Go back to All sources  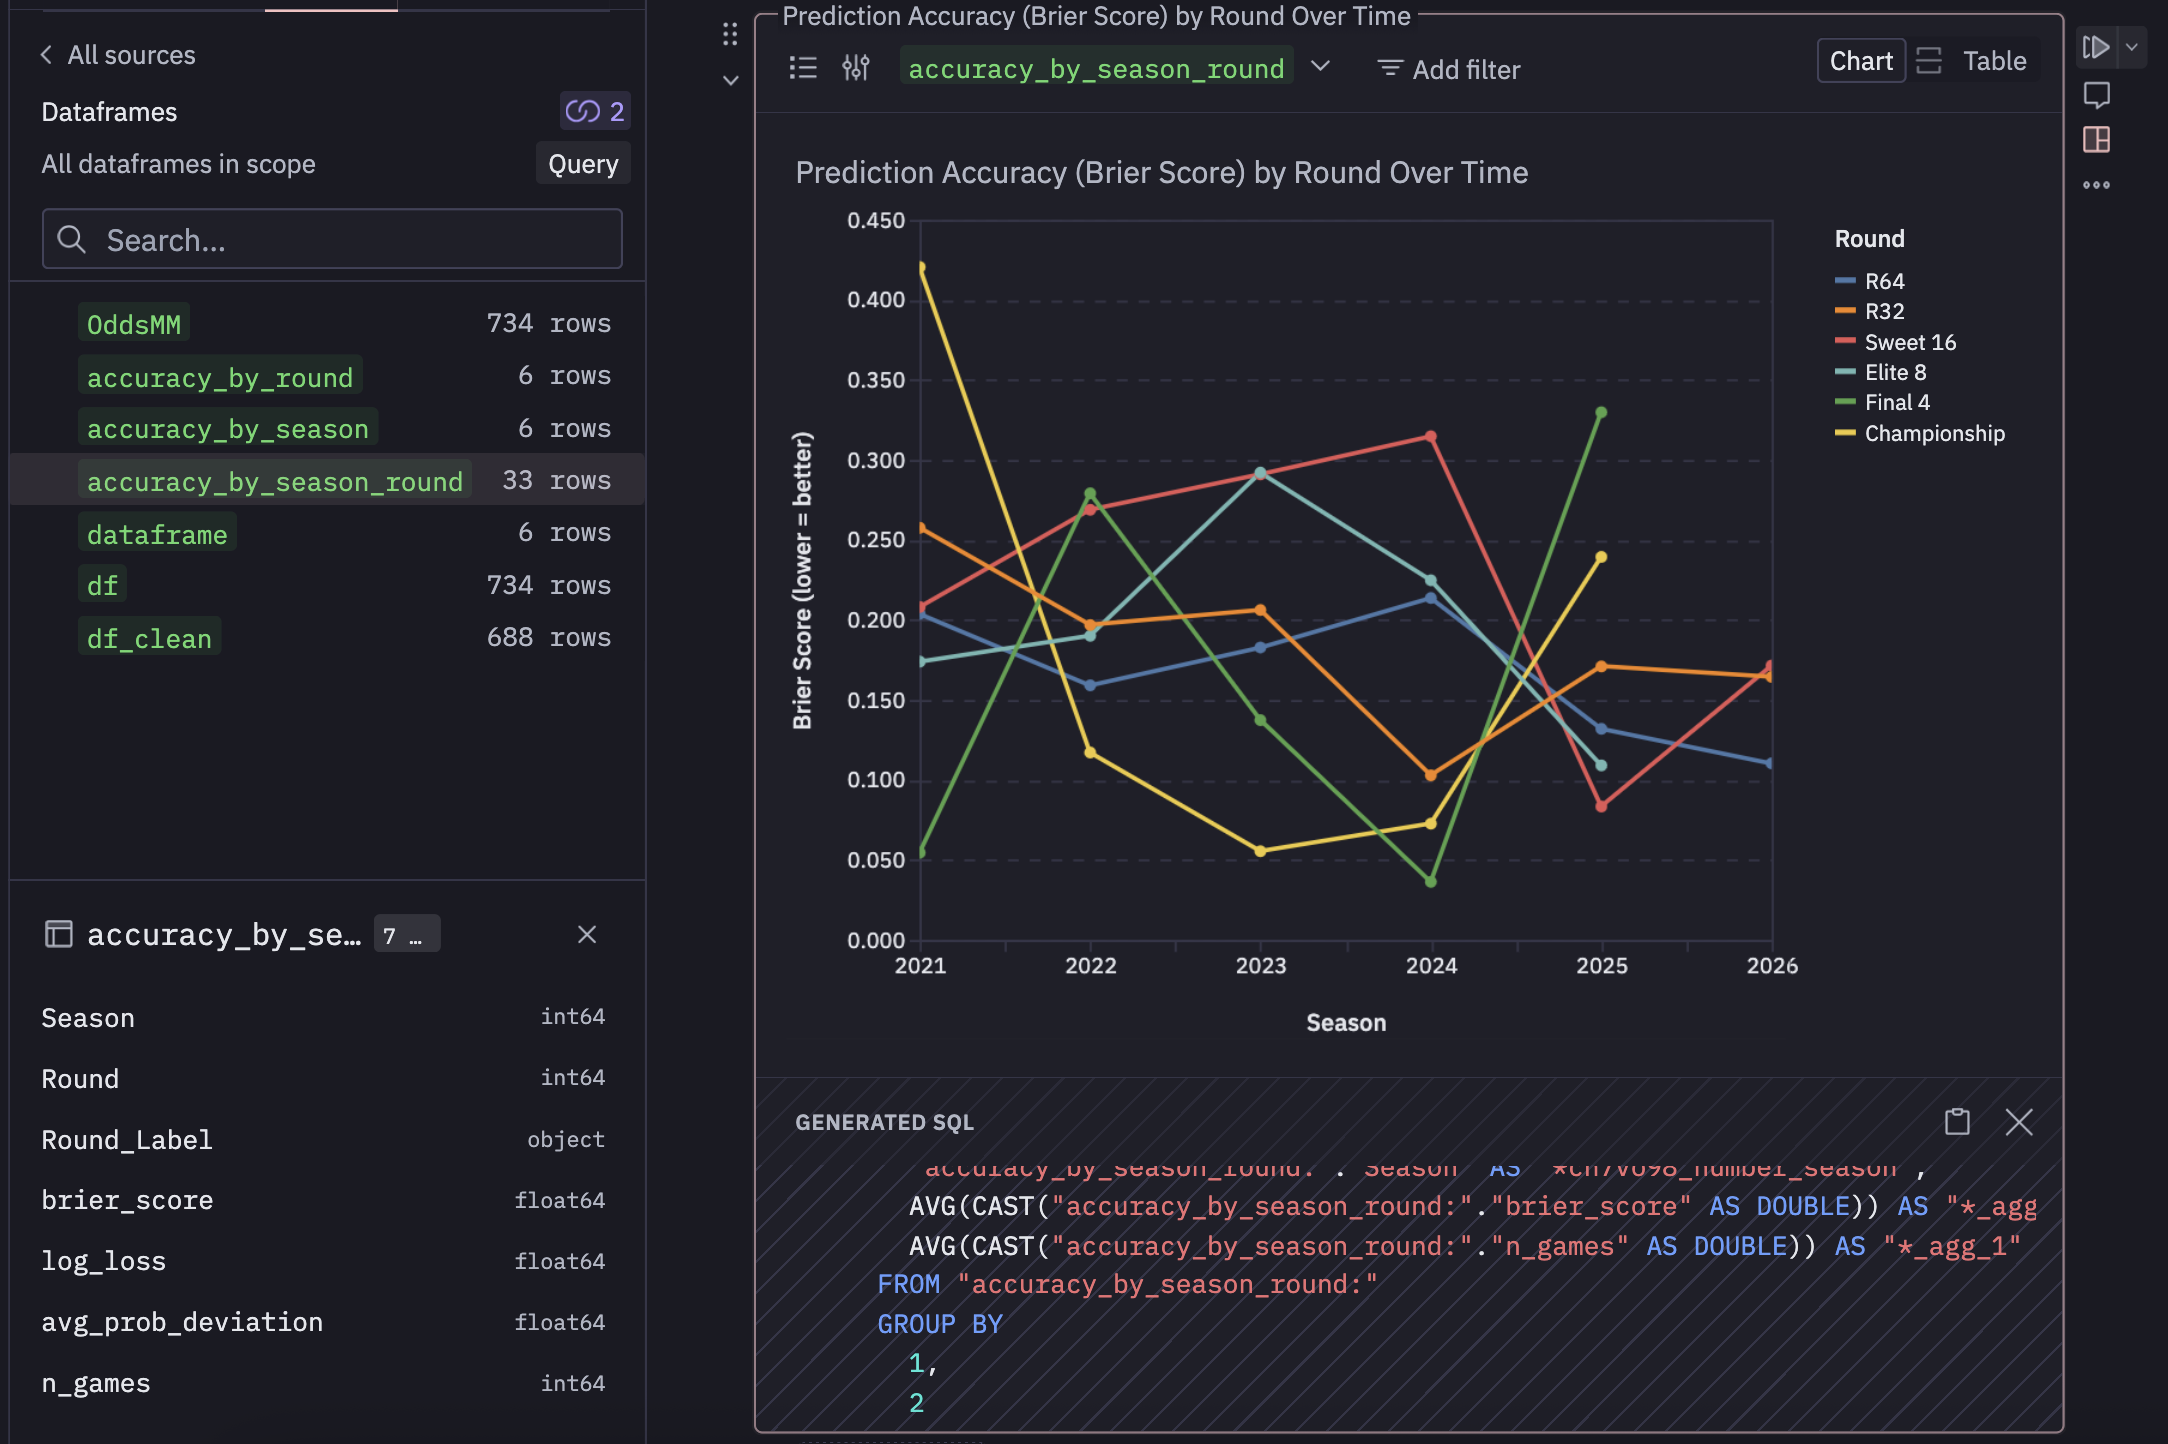[x=118, y=55]
